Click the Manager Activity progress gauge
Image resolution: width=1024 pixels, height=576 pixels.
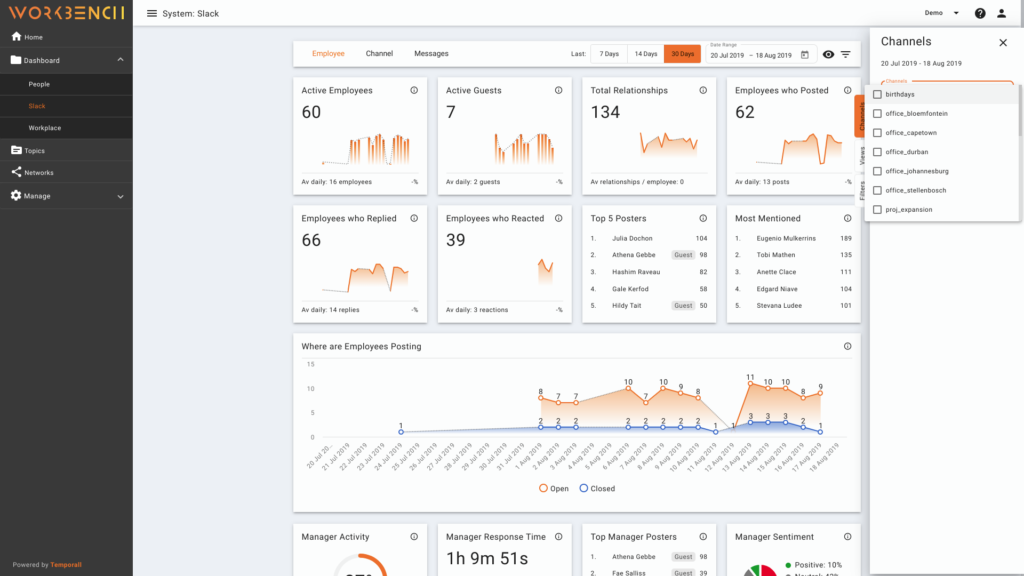pyautogui.click(x=360, y=565)
